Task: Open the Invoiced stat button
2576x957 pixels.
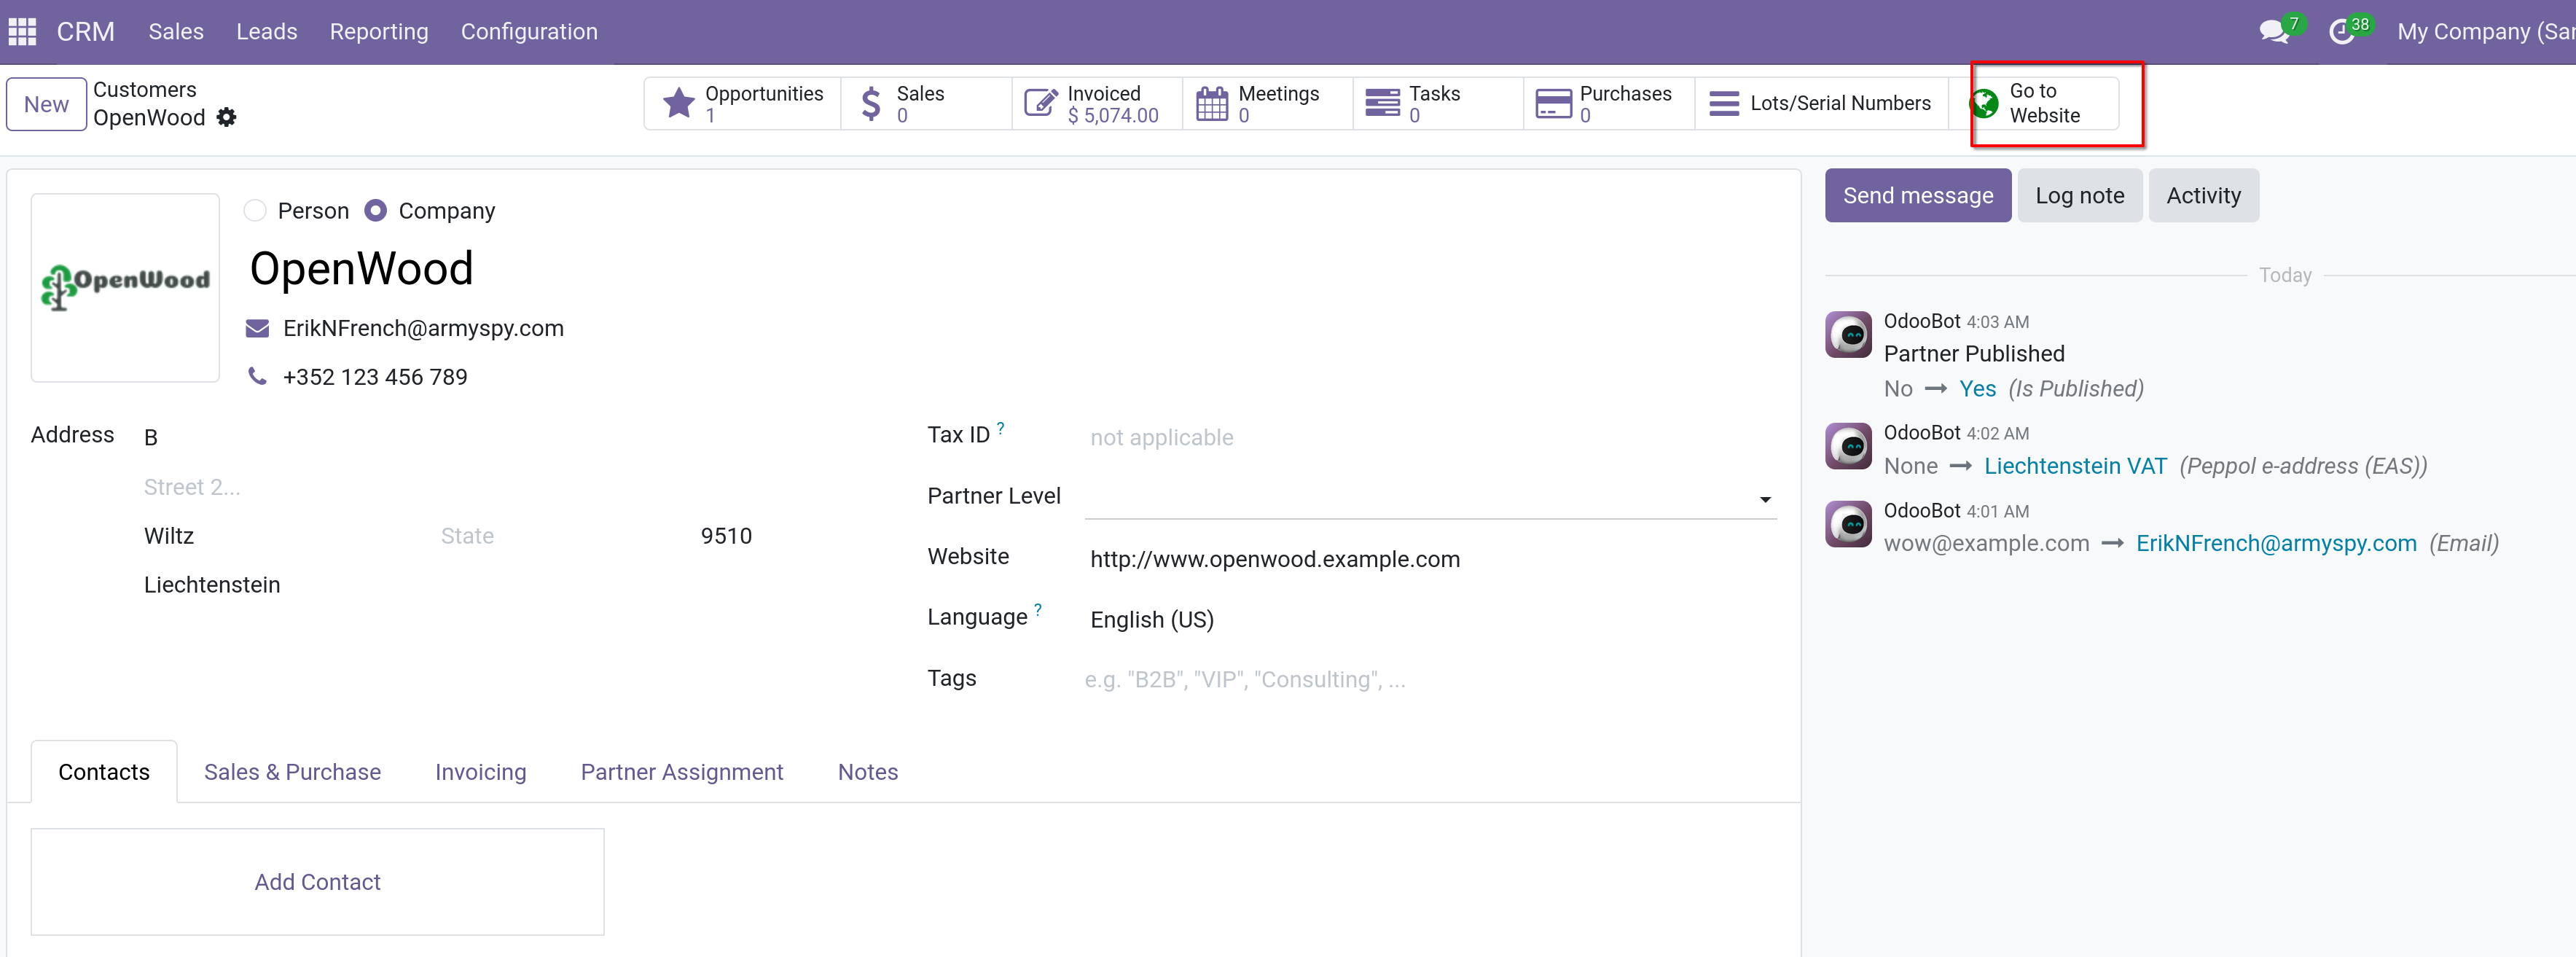Action: coord(1097,103)
